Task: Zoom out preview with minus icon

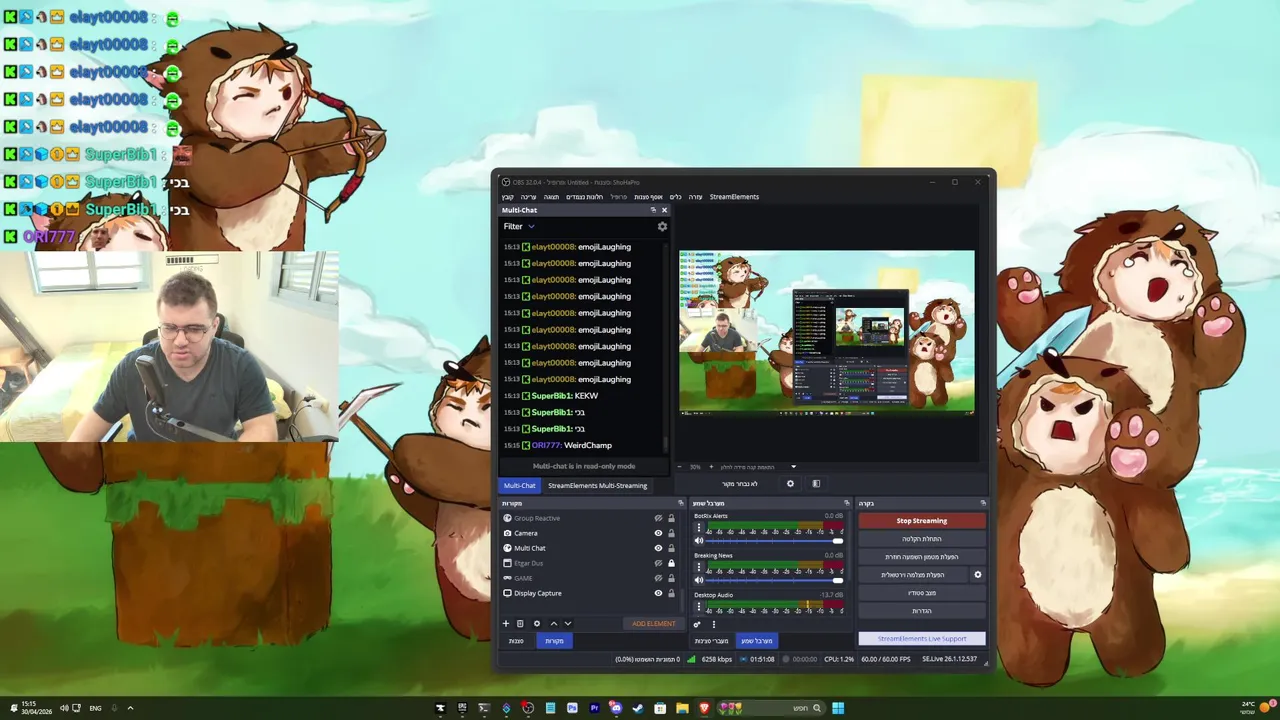Action: click(680, 467)
